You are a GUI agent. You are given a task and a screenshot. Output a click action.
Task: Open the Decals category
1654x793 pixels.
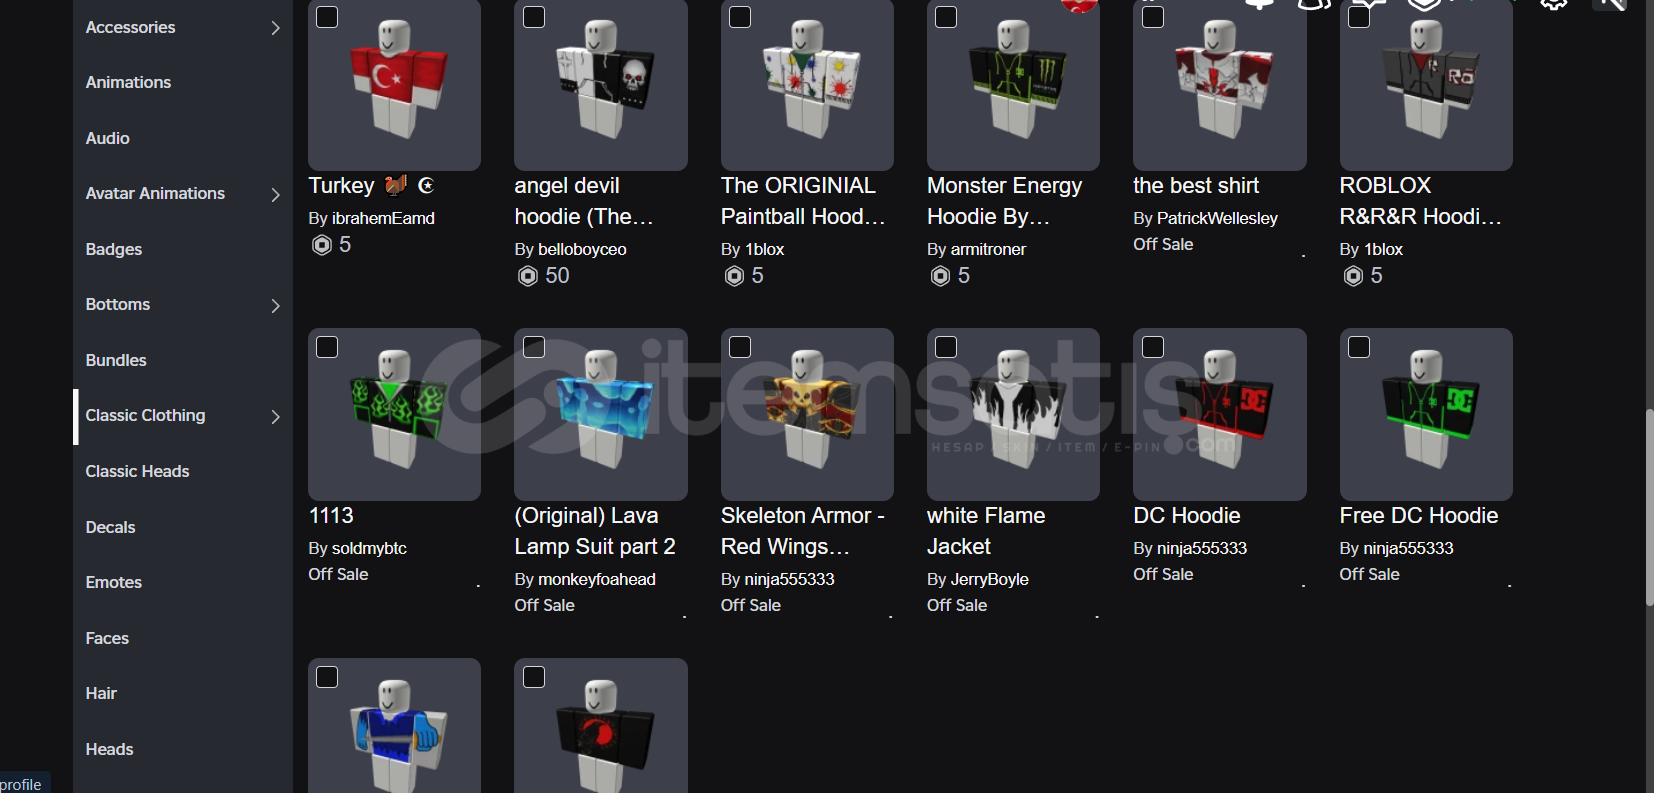point(110,527)
